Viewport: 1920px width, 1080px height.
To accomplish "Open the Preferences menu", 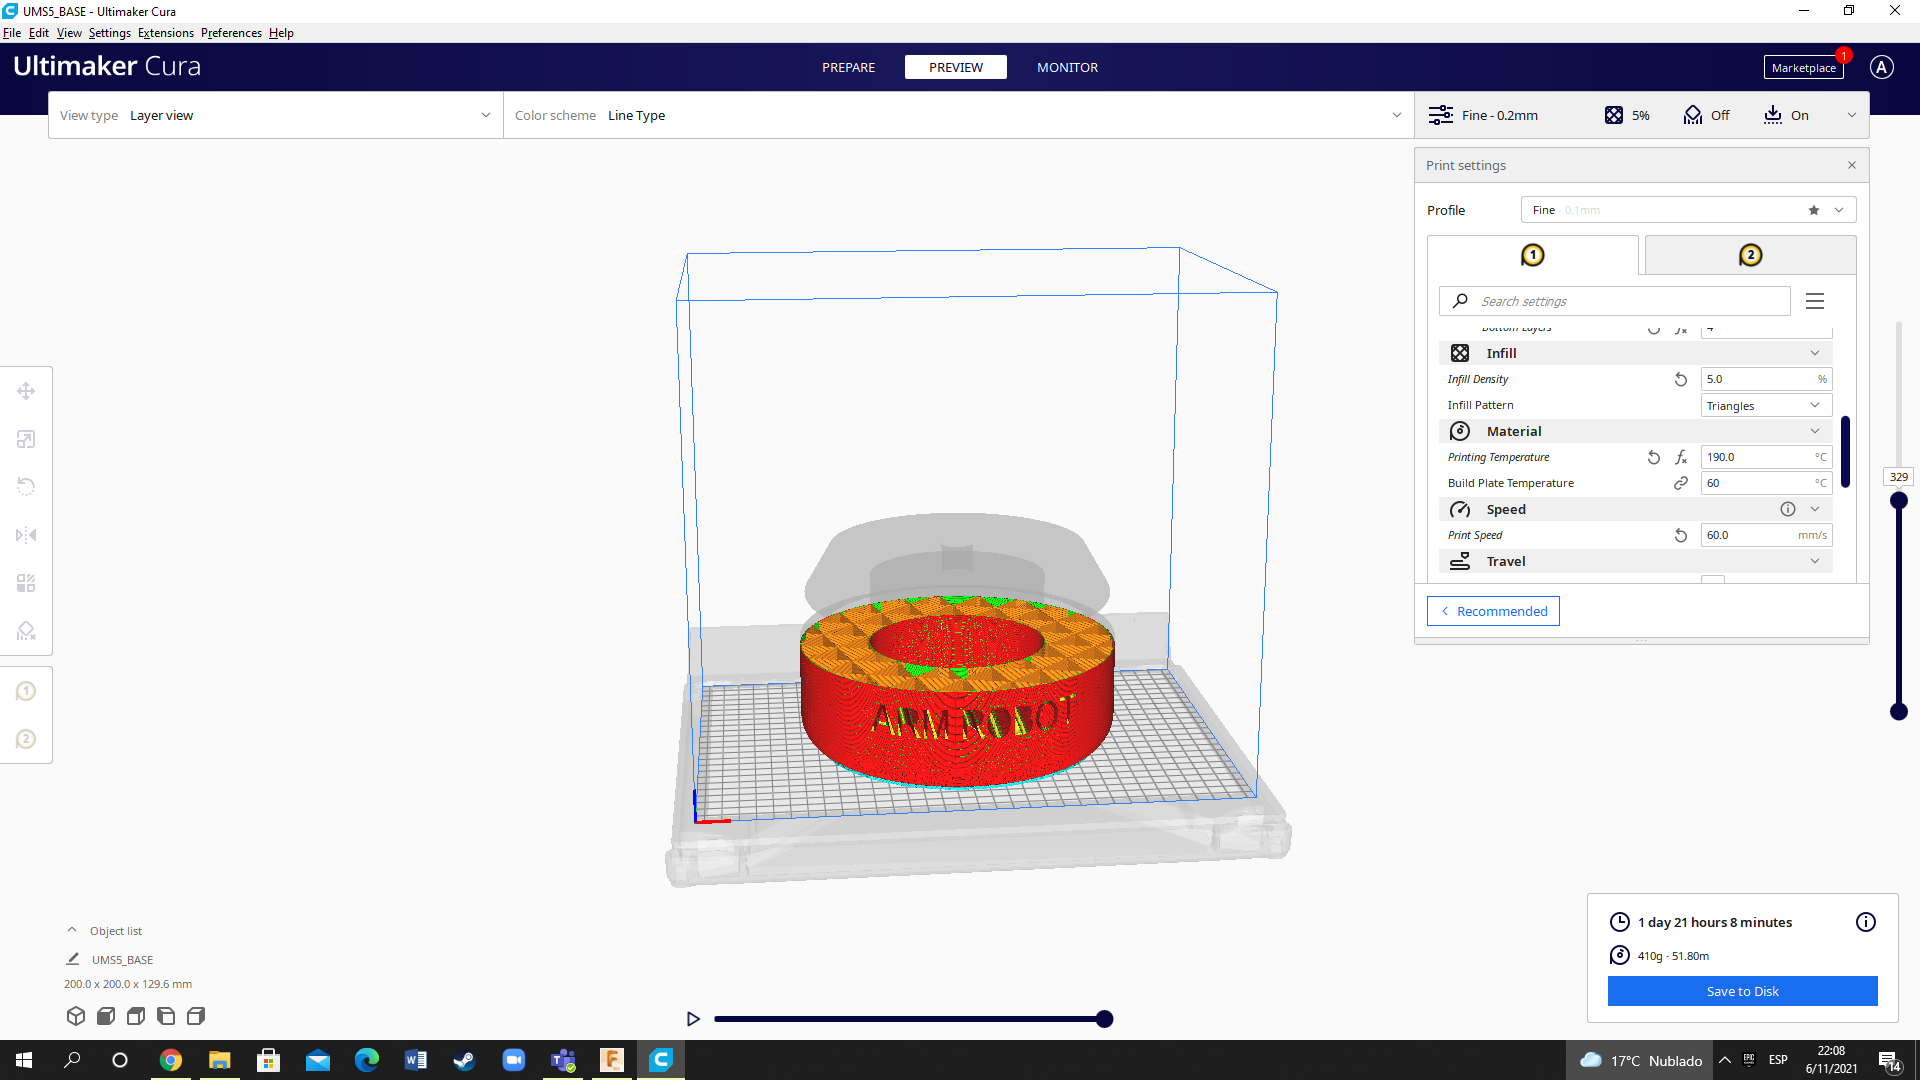I will coord(231,33).
